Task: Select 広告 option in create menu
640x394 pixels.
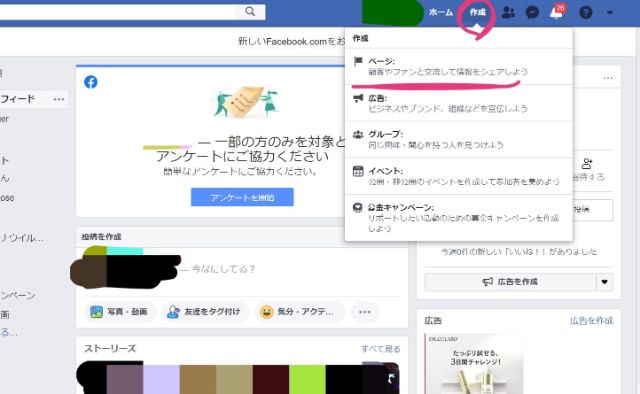Action: point(459,103)
